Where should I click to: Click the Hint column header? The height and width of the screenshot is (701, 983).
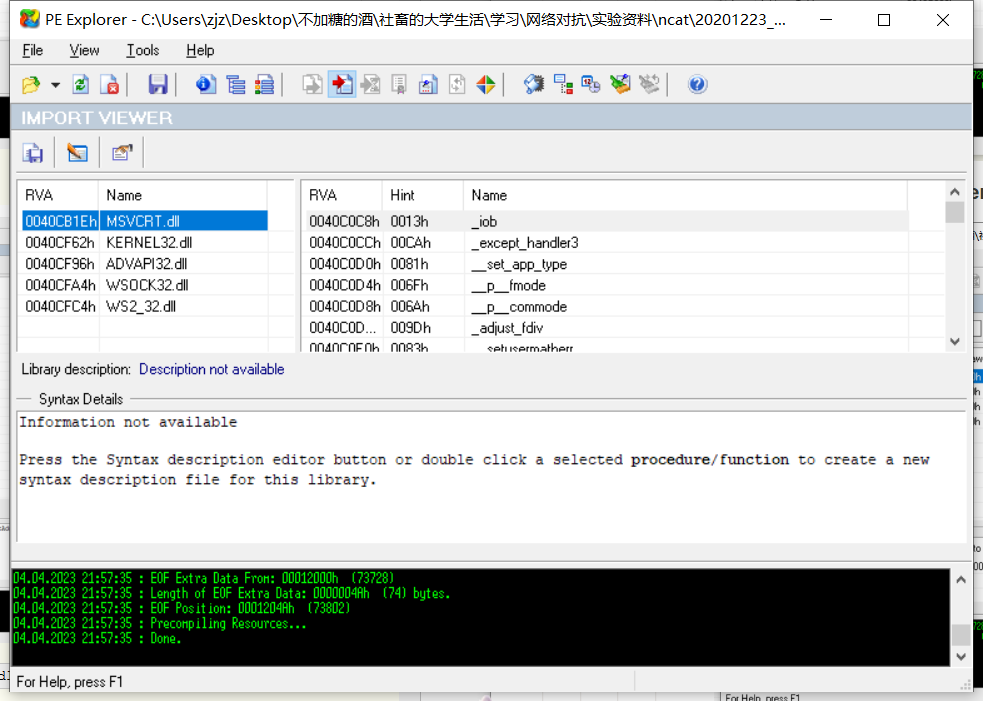point(423,195)
